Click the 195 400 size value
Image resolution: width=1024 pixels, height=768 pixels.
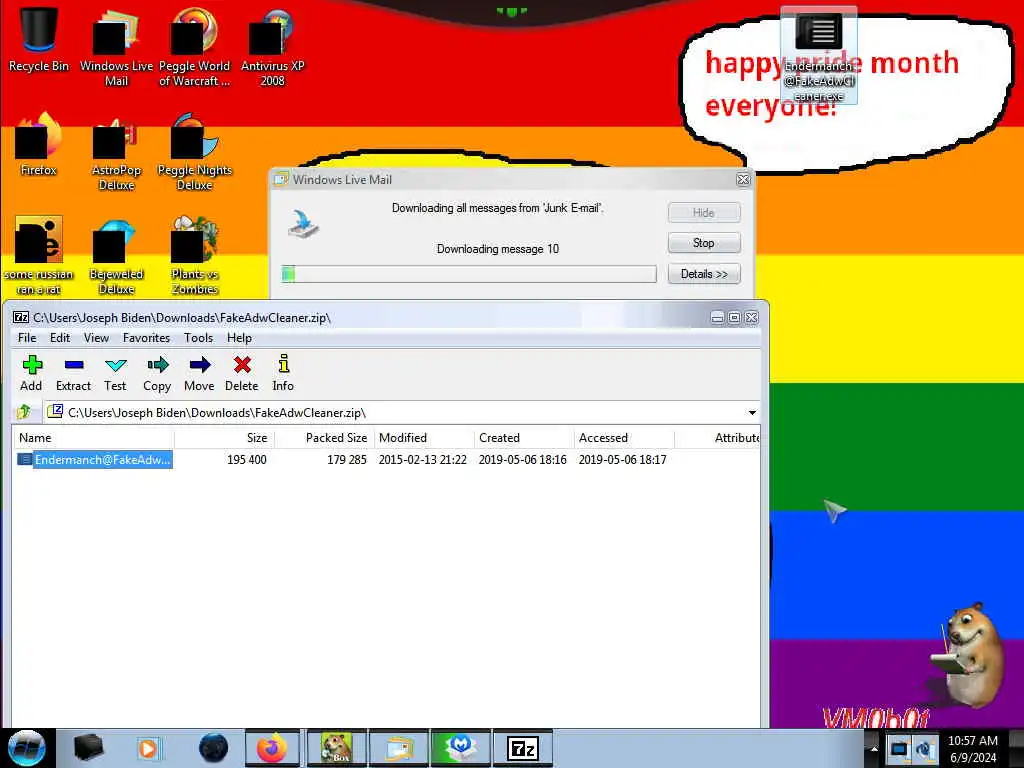pos(246,460)
